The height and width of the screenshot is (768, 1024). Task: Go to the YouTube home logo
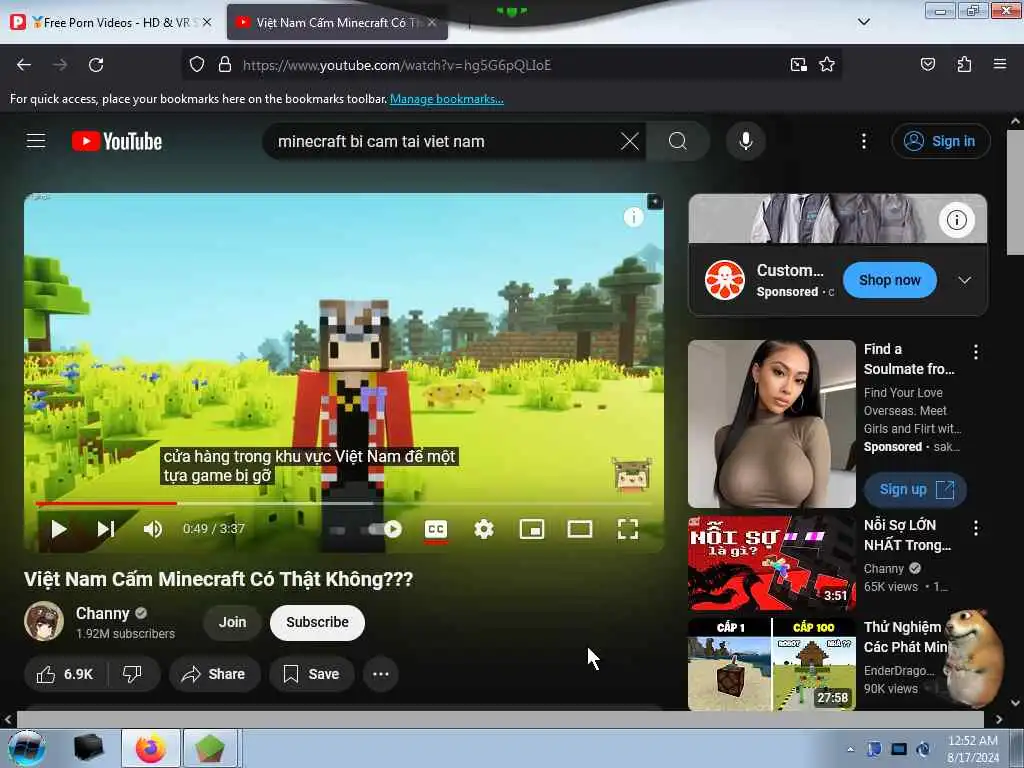pyautogui.click(x=116, y=141)
